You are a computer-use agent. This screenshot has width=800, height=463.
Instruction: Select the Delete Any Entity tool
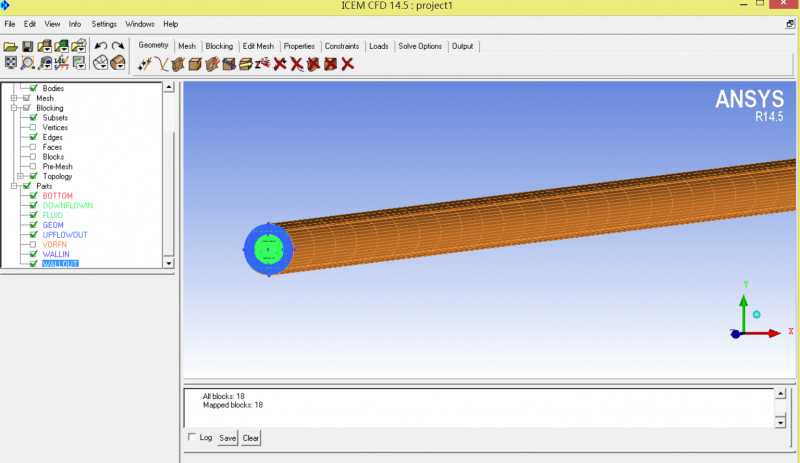coord(347,64)
